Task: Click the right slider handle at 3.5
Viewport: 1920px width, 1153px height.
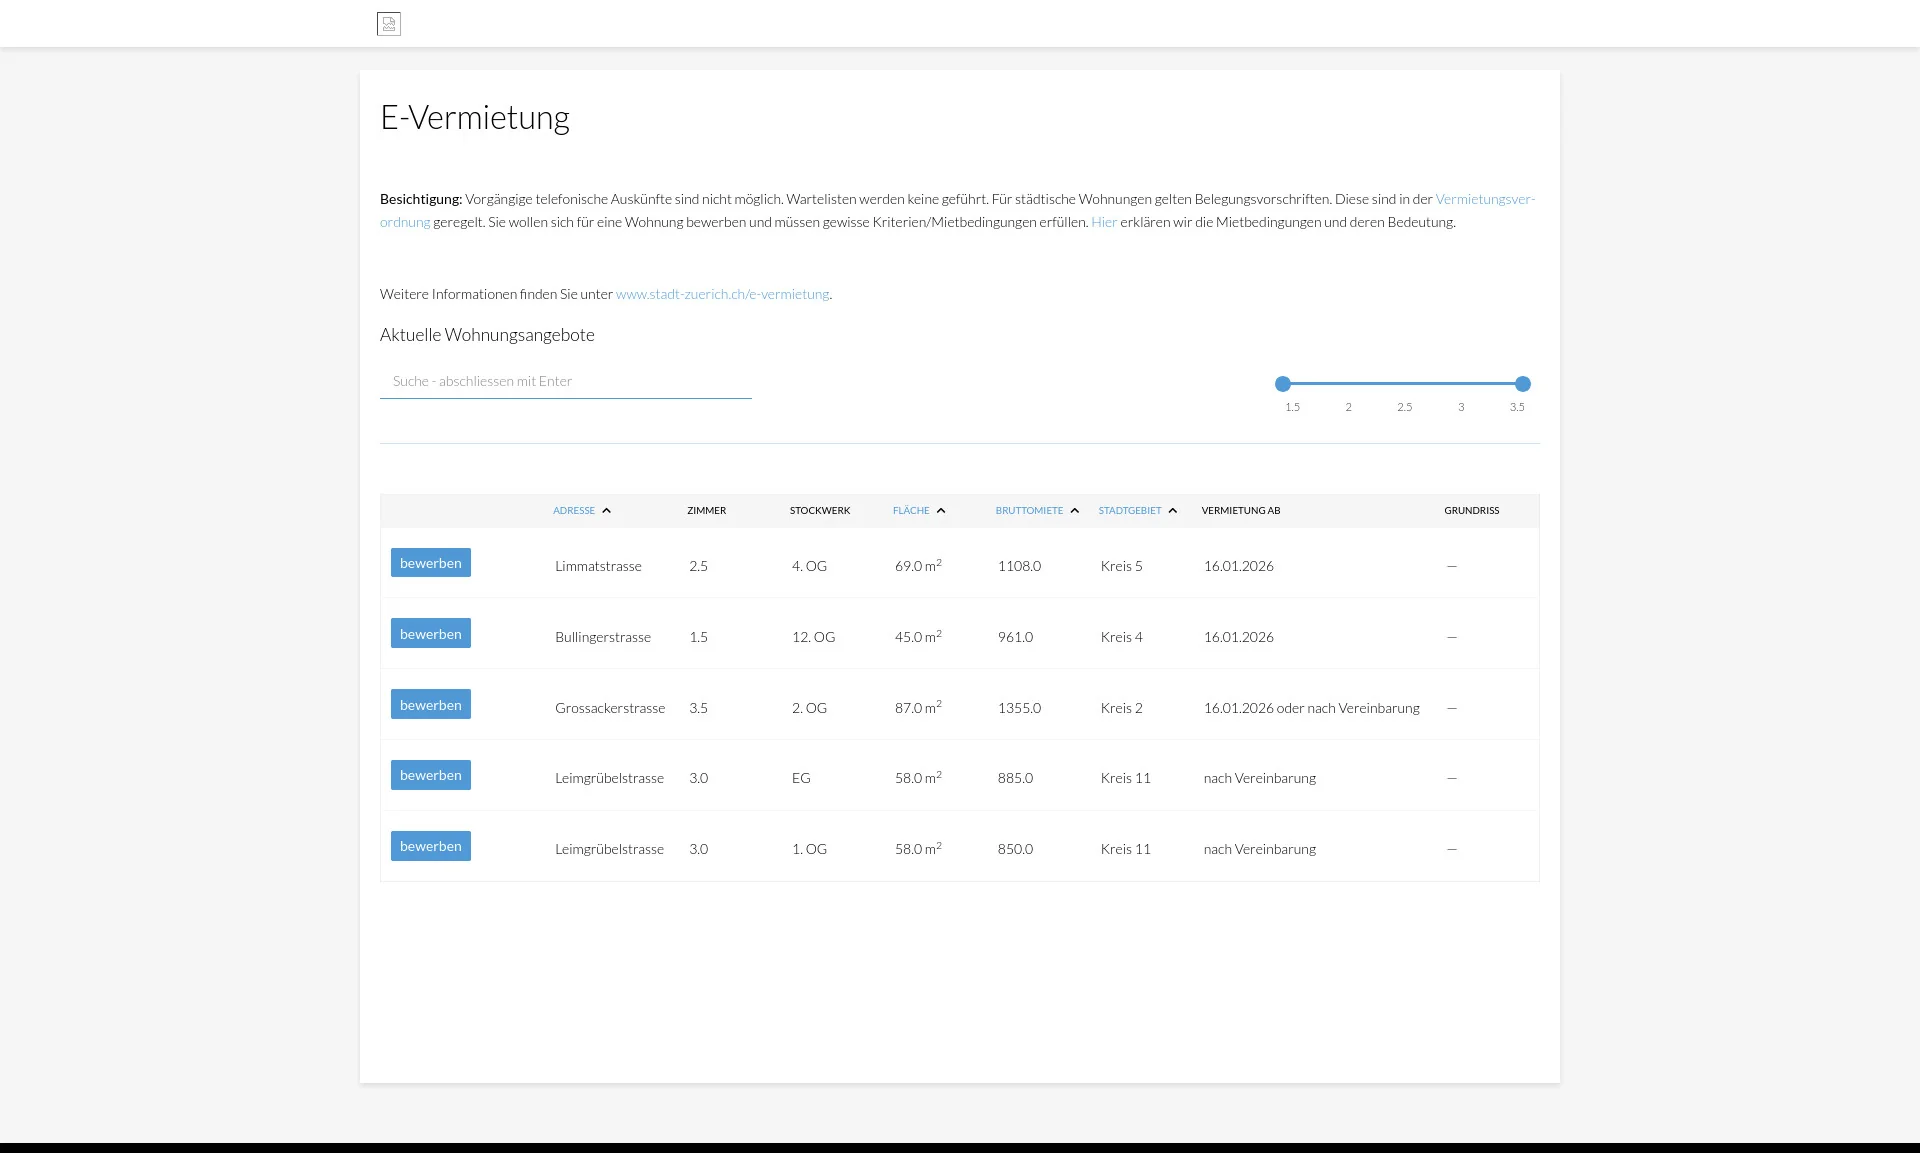Action: point(1523,384)
